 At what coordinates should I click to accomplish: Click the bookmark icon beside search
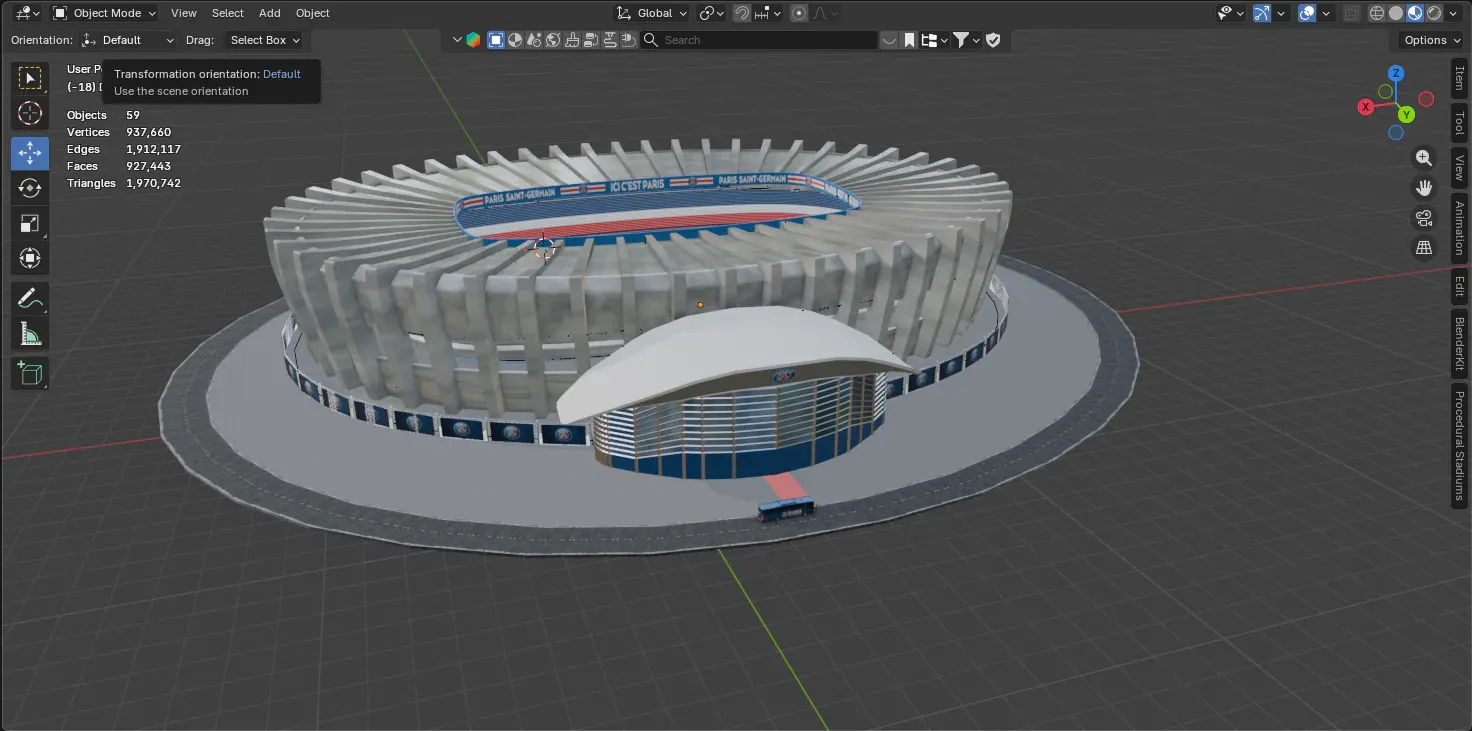click(x=909, y=40)
